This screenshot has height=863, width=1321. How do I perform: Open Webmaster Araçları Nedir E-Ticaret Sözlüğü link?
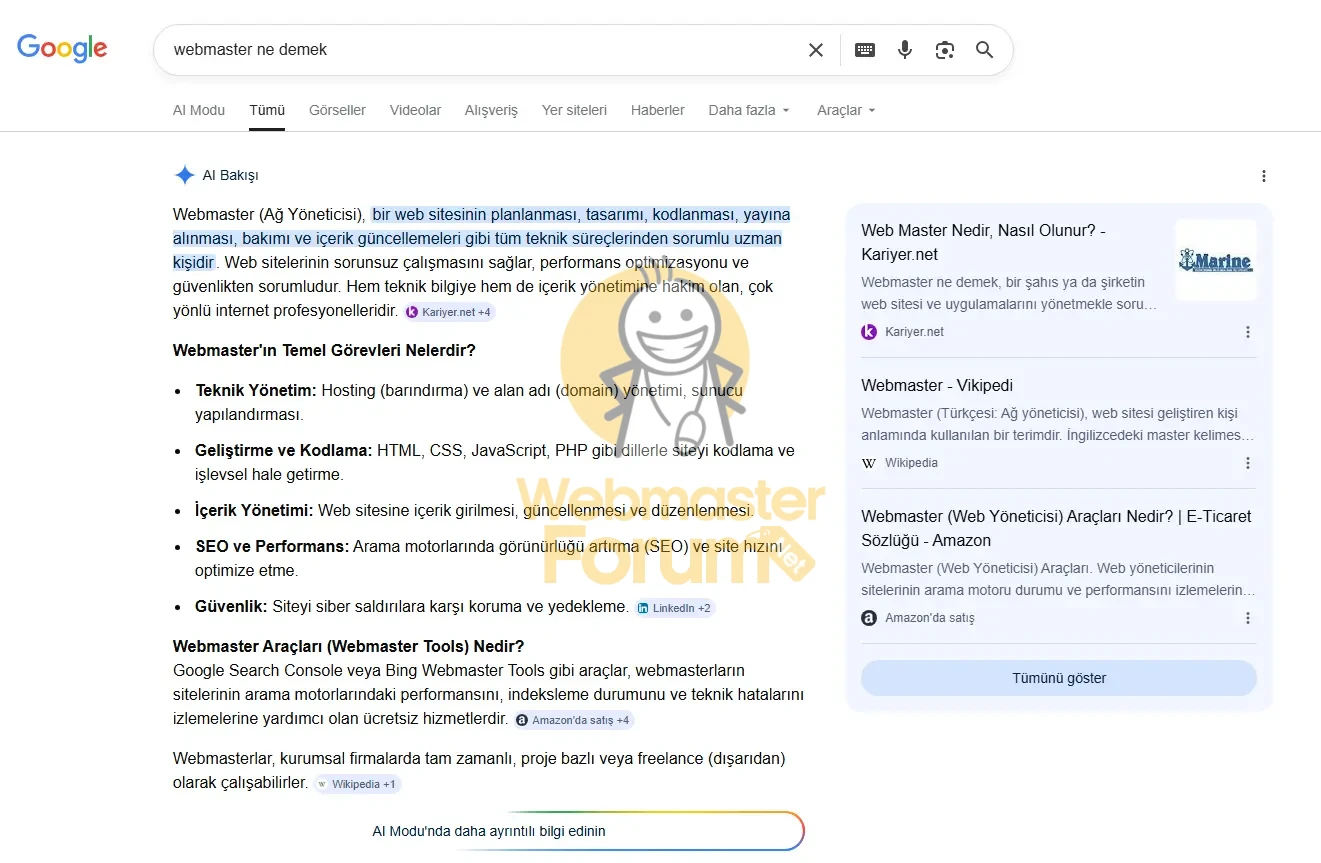1056,528
